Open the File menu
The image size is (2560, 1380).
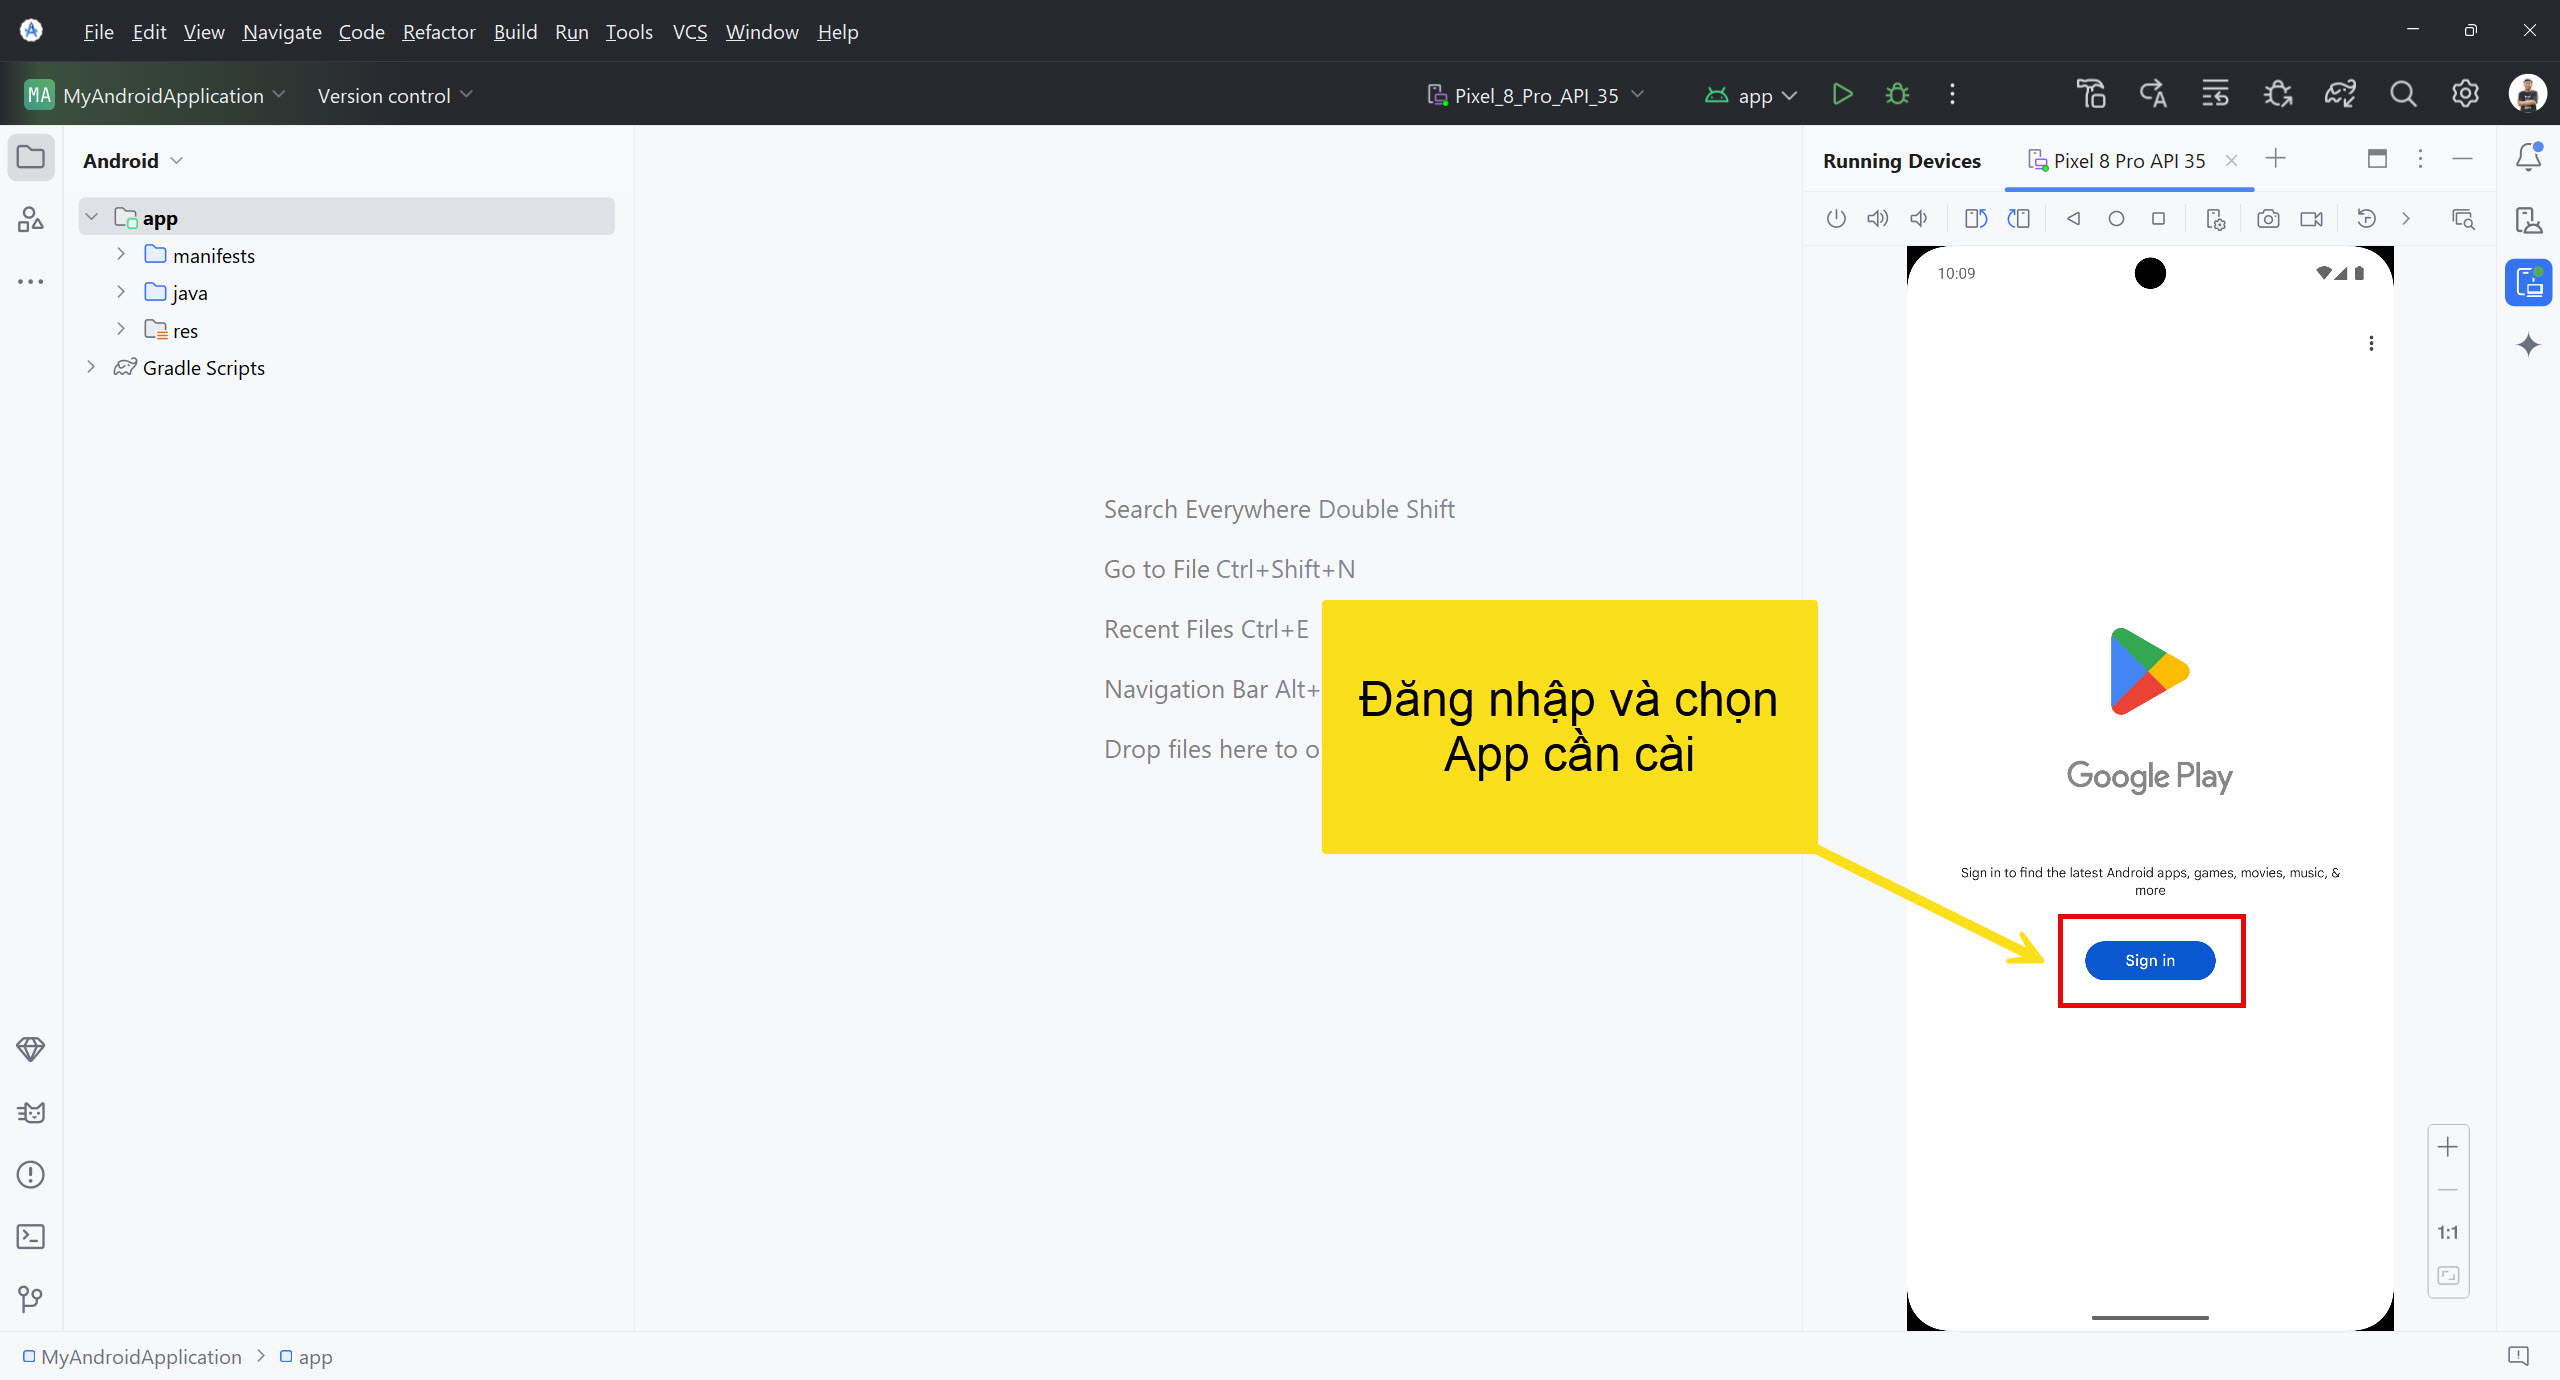(98, 32)
